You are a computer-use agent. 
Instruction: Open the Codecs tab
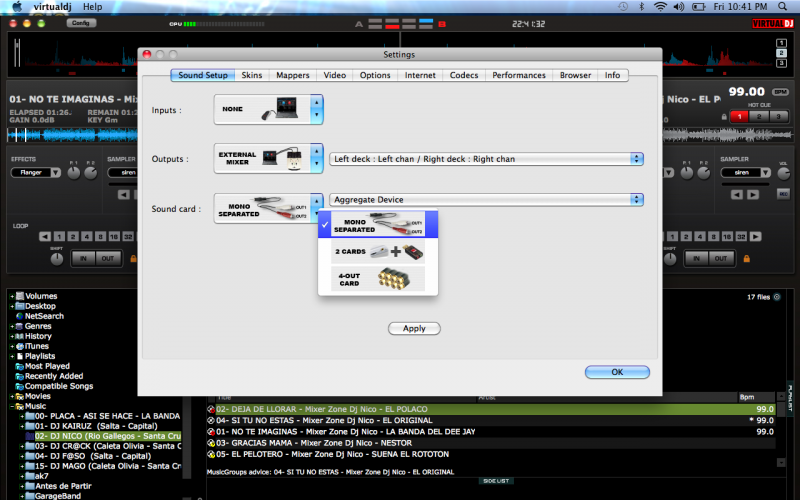coord(464,75)
